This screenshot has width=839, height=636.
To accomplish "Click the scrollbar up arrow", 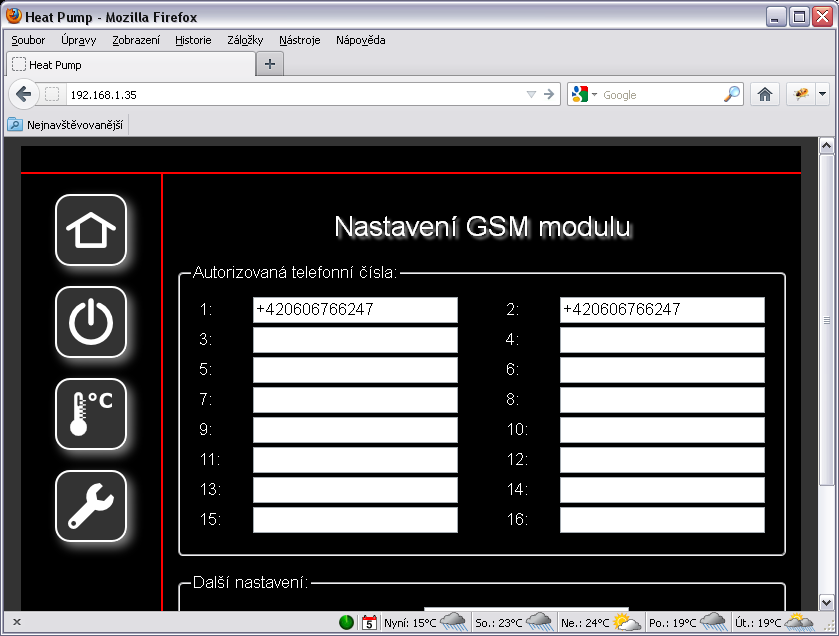I will coord(826,145).
